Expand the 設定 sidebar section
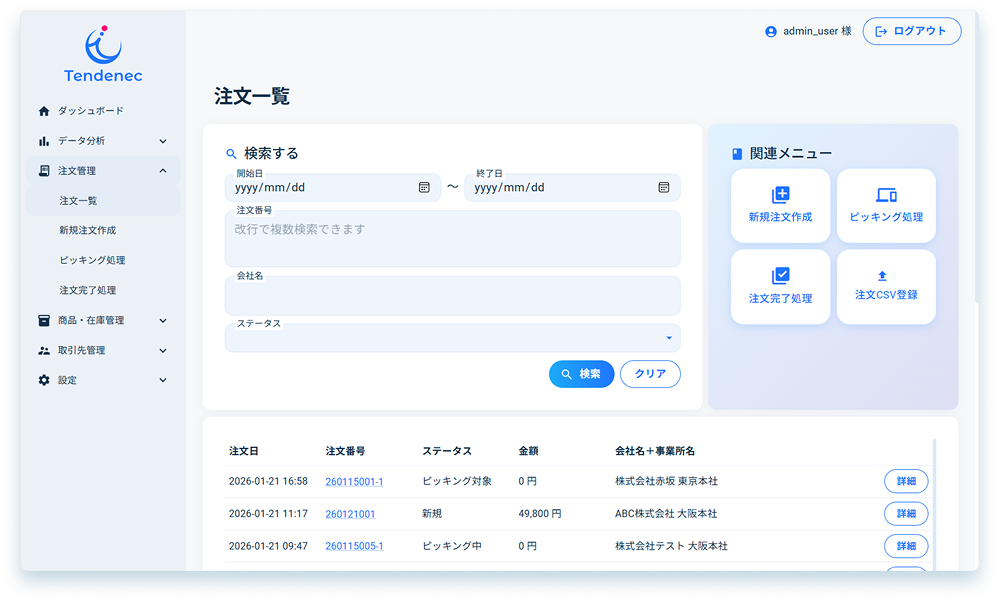Image resolution: width=999 pixels, height=601 pixels. (163, 380)
